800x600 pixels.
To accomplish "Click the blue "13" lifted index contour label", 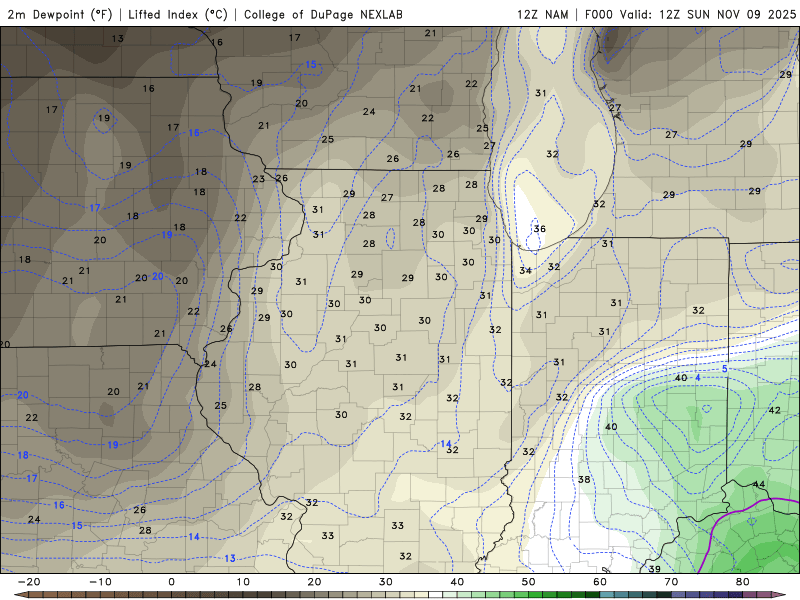I will [x=230, y=558].
